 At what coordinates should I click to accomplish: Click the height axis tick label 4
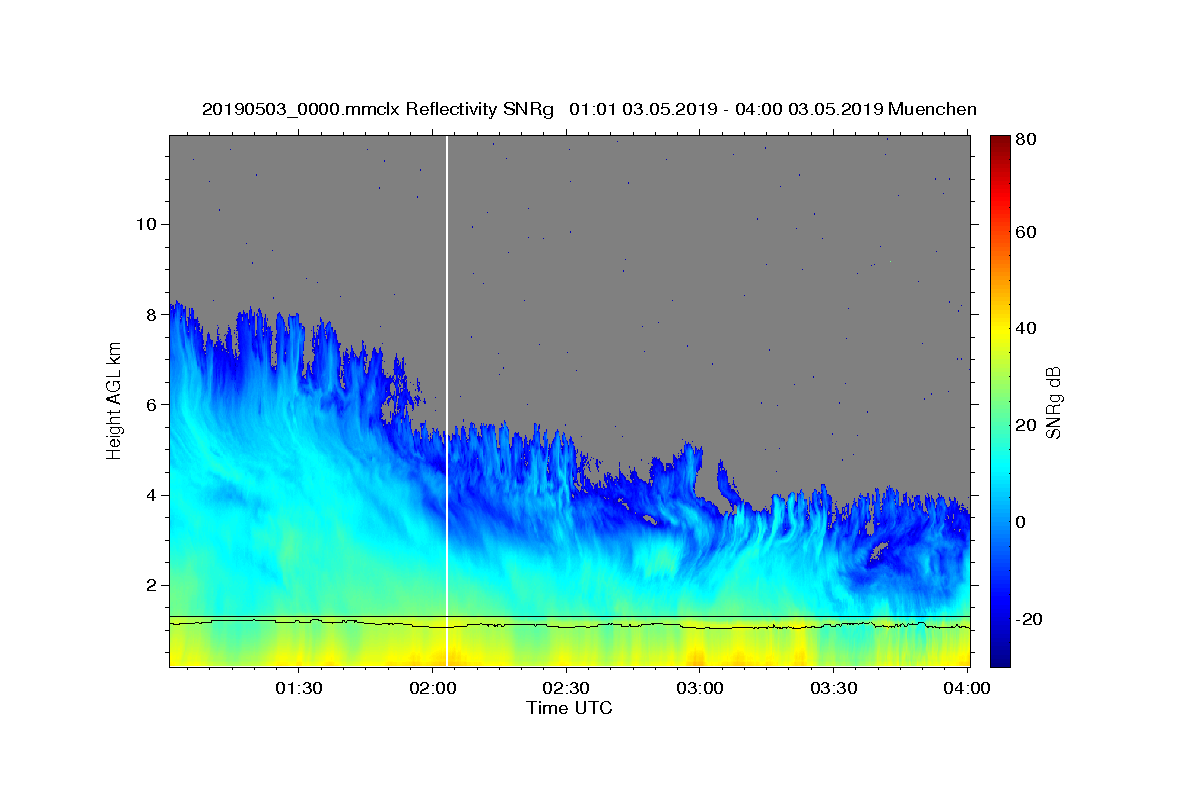pos(150,495)
